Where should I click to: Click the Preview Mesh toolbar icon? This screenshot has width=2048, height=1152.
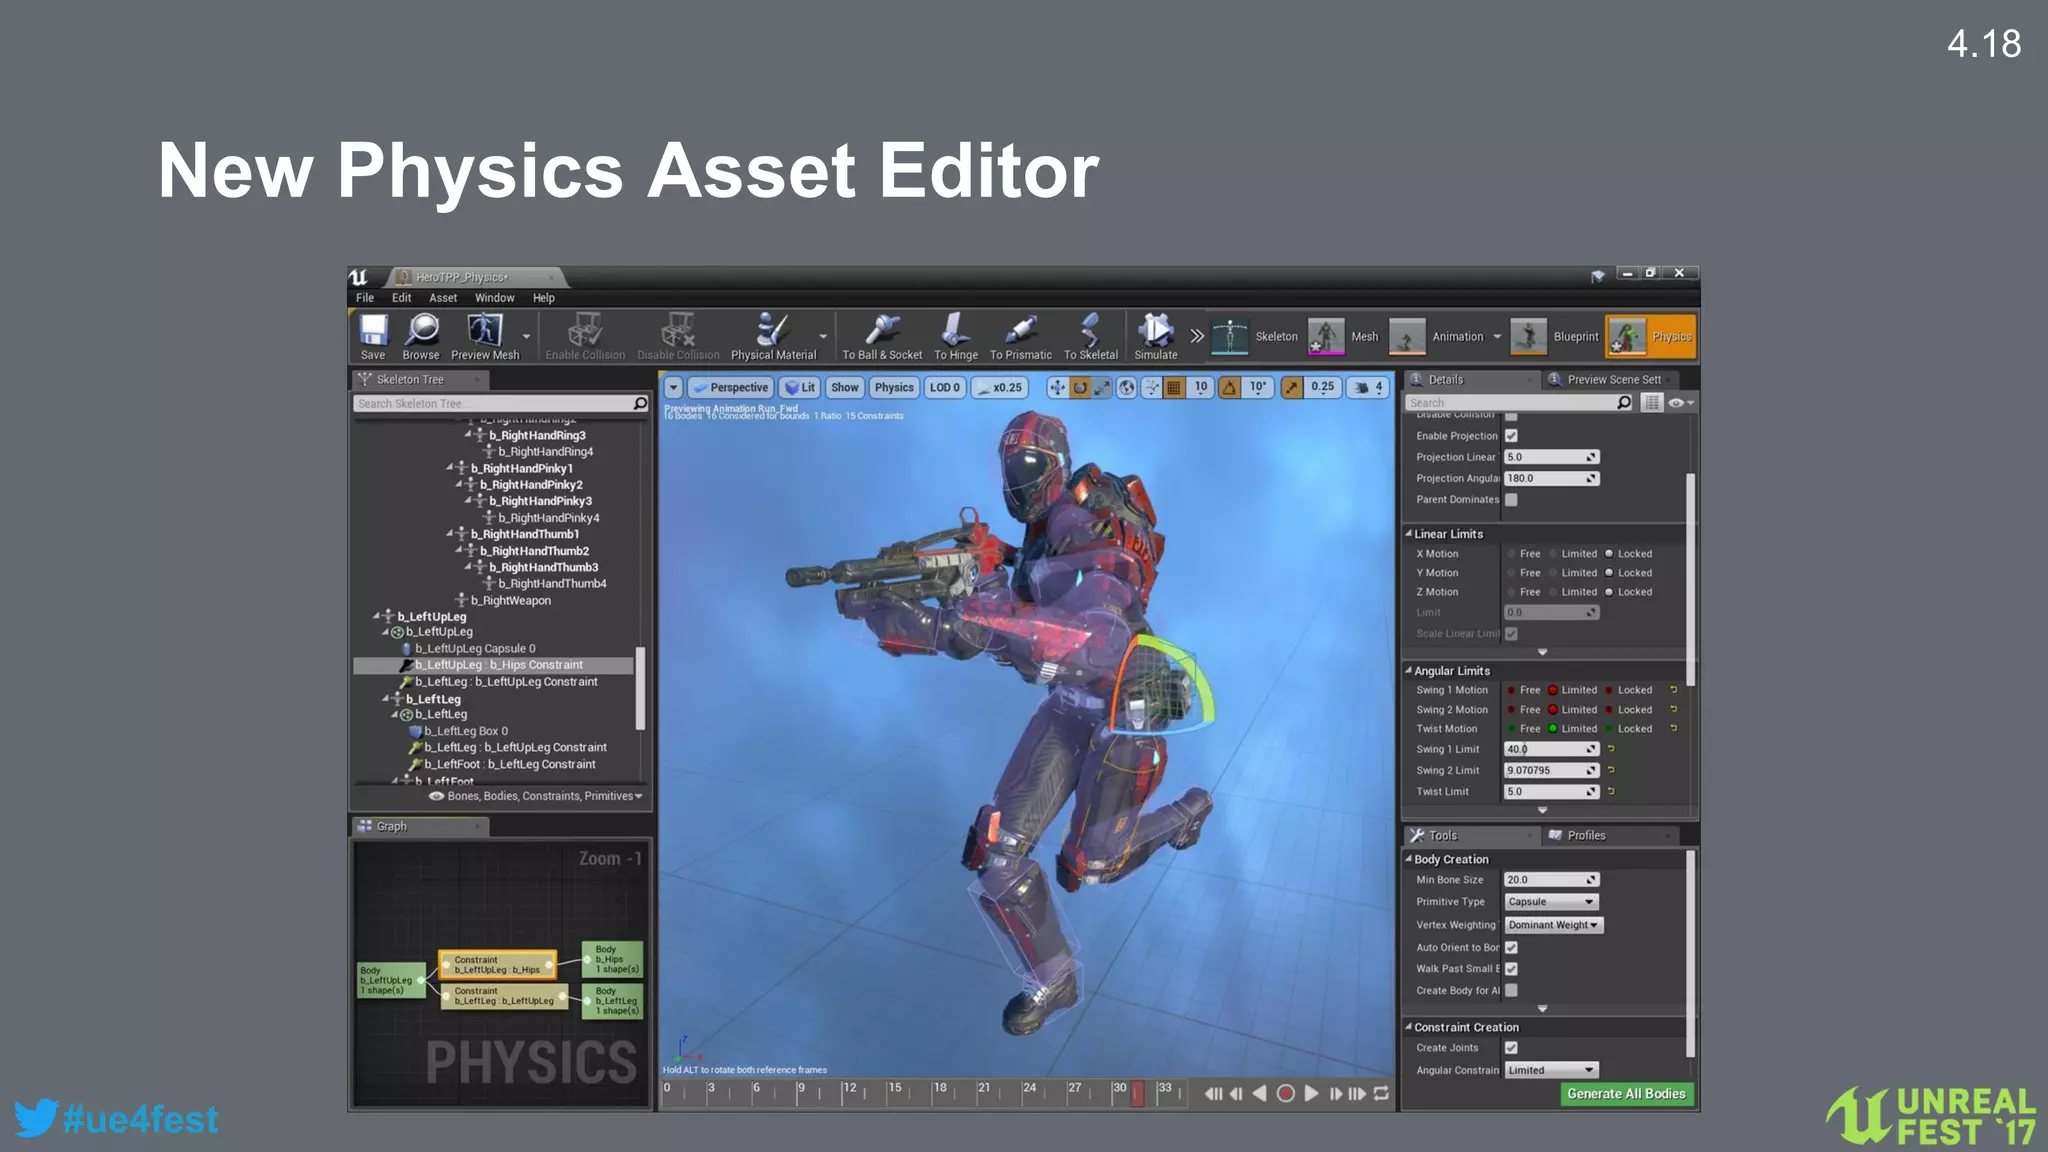(x=485, y=336)
